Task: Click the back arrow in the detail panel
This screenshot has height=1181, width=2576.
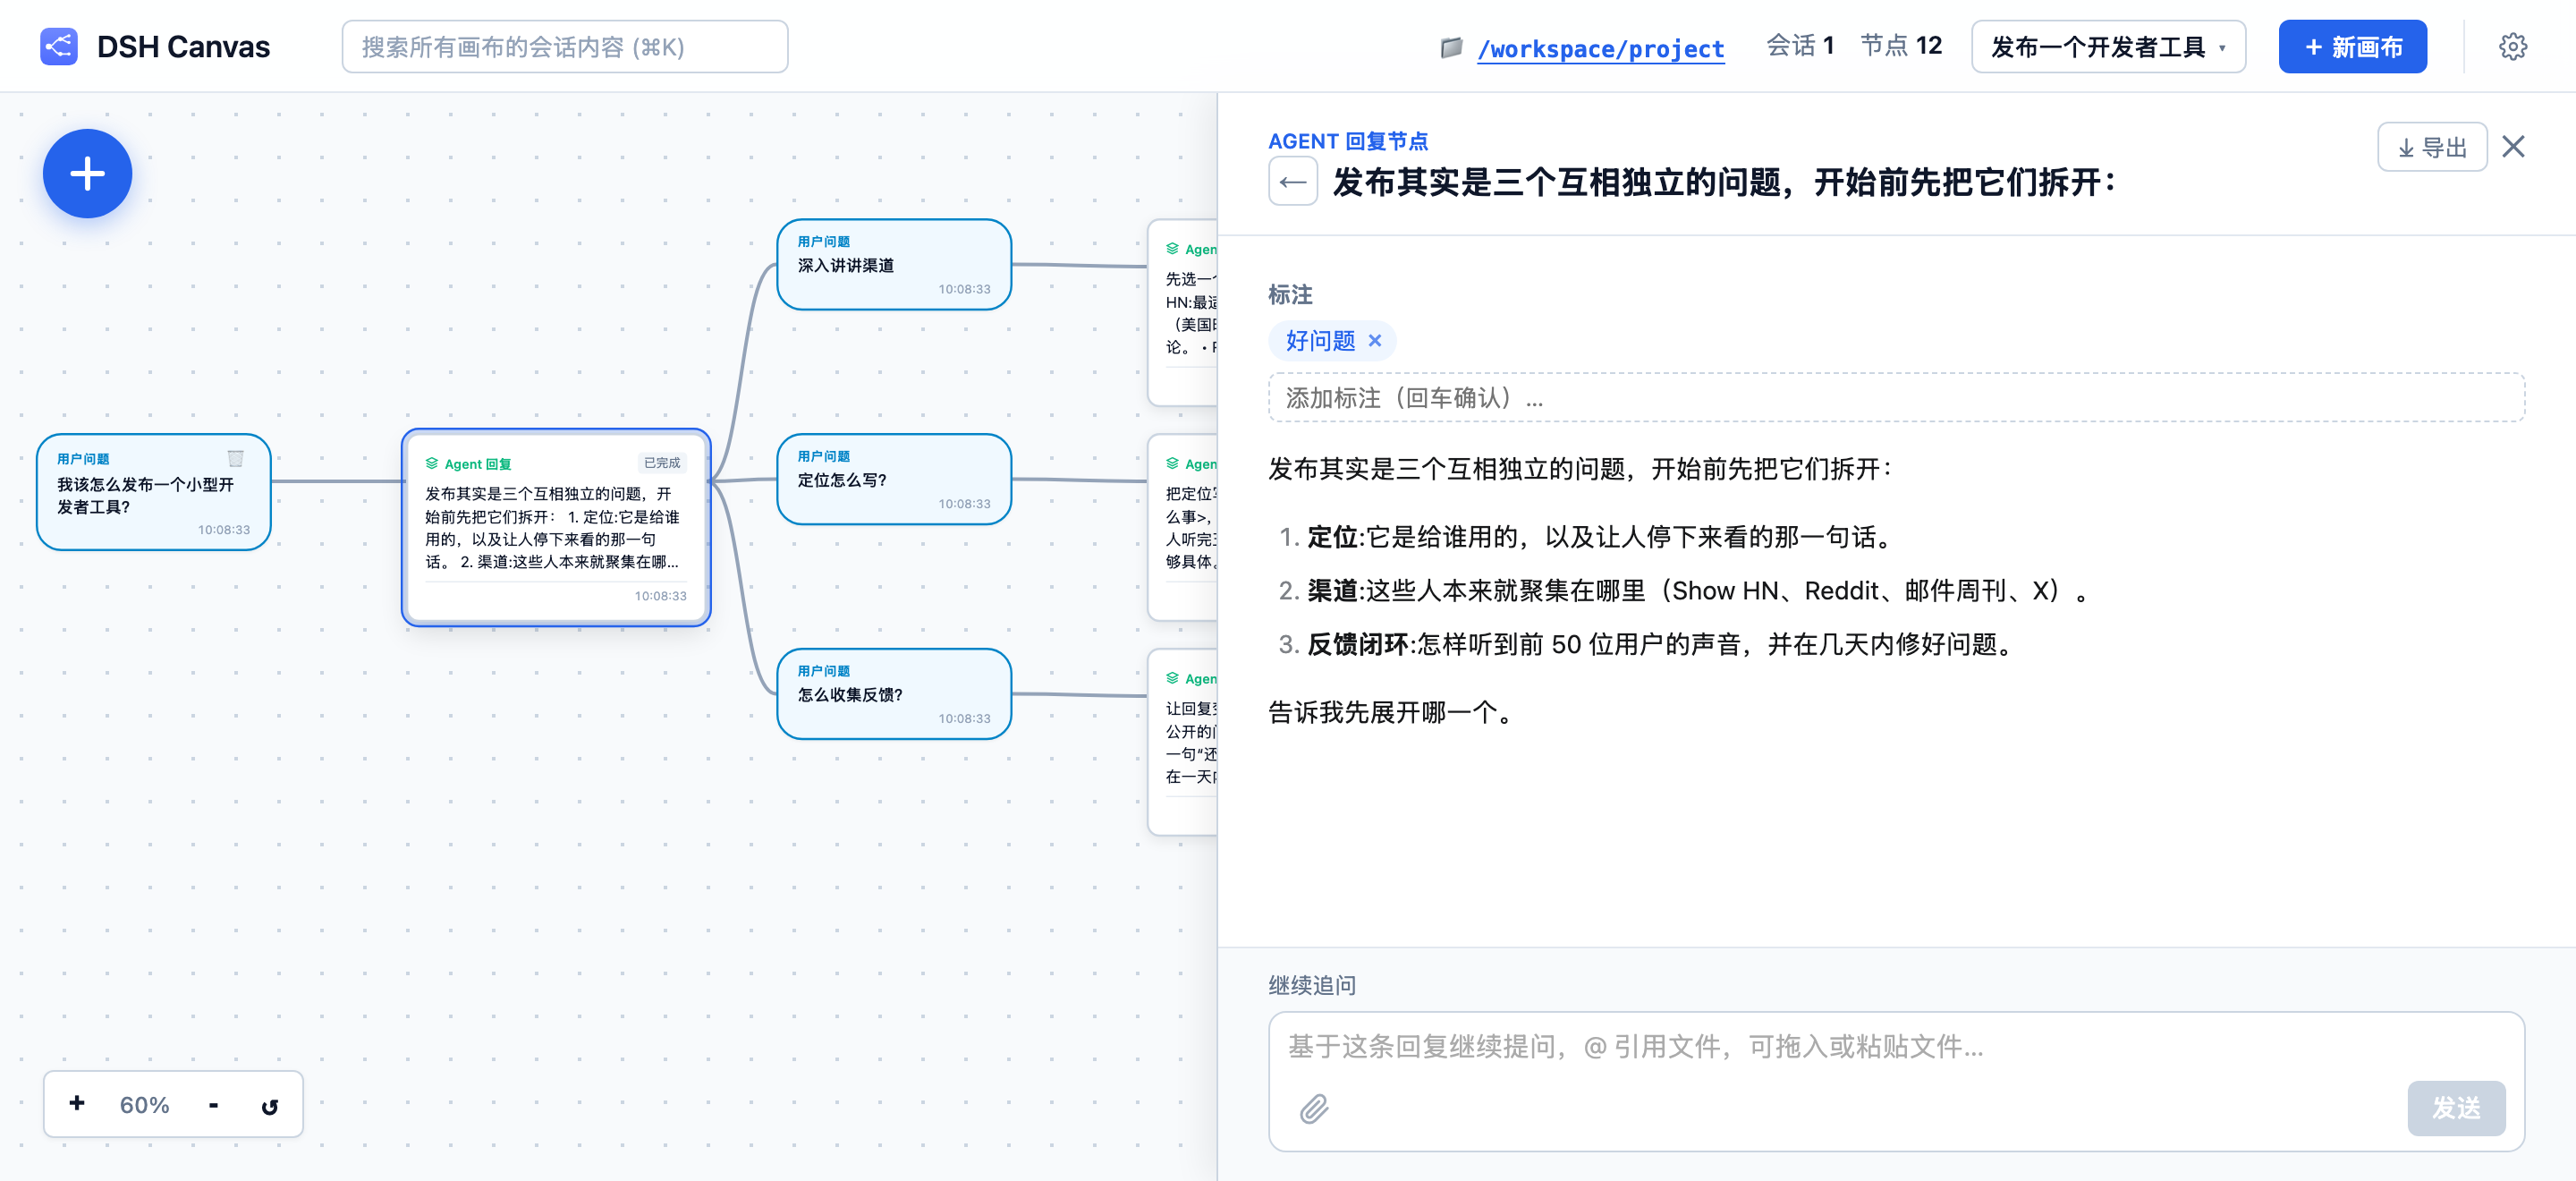Action: (1292, 182)
